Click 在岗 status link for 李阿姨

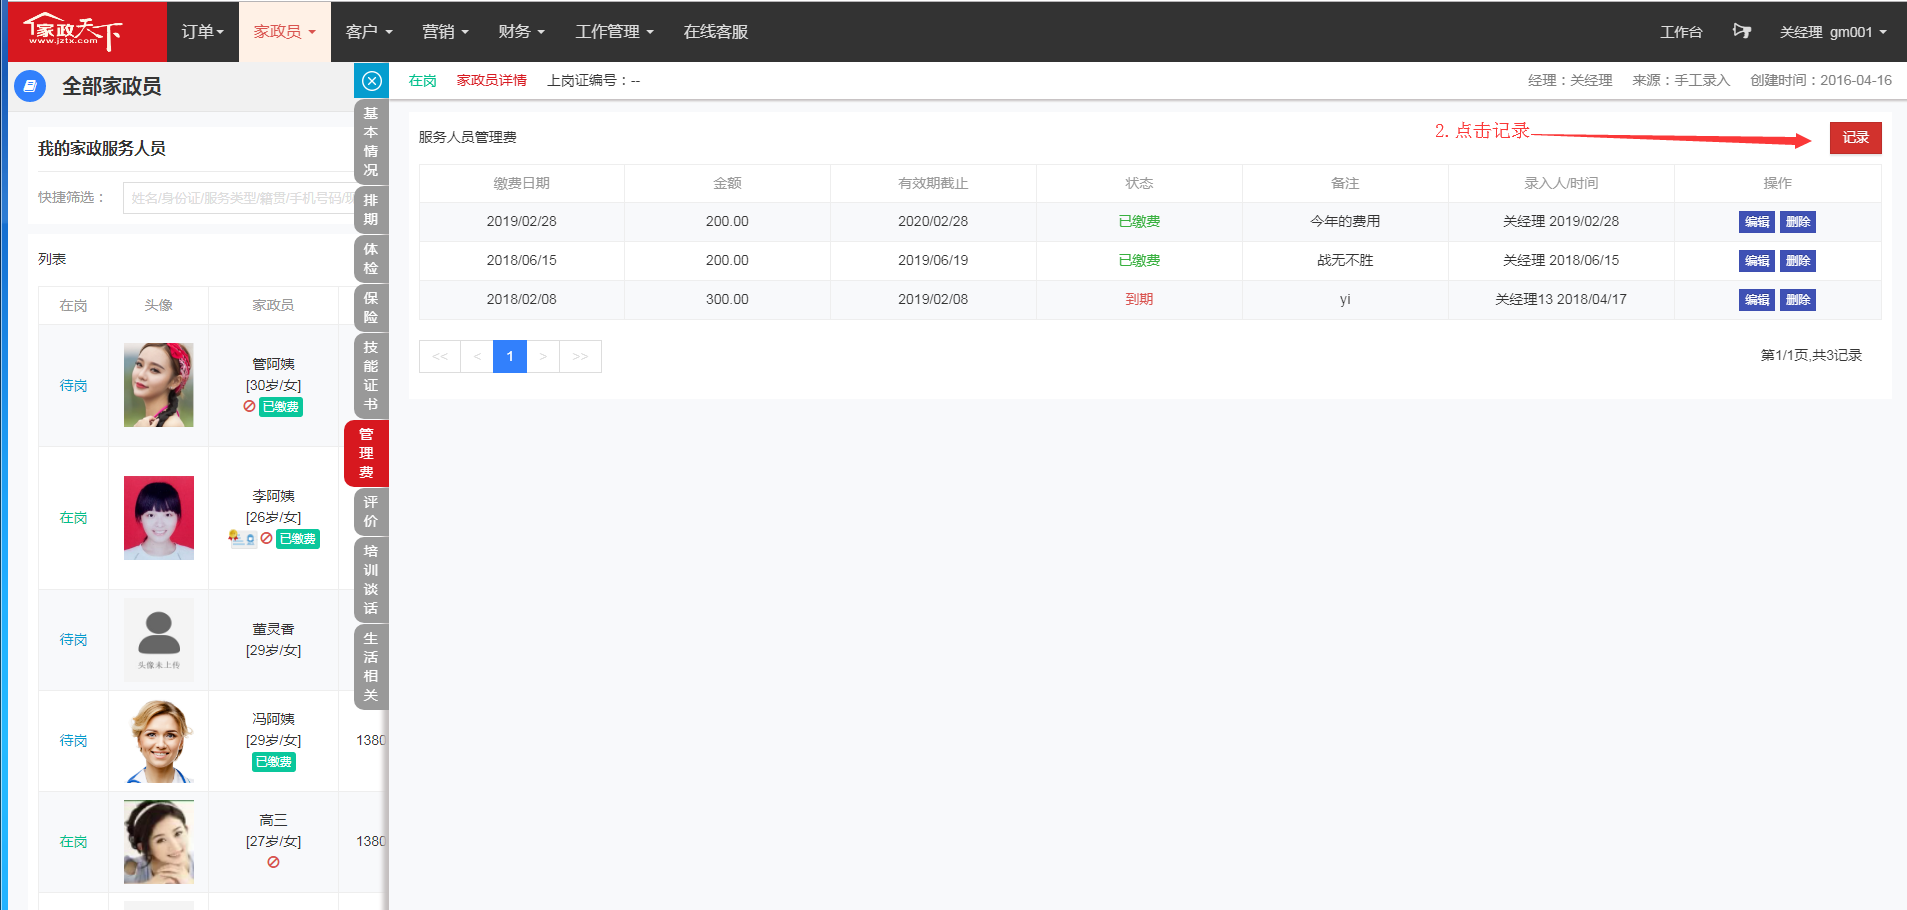73,518
